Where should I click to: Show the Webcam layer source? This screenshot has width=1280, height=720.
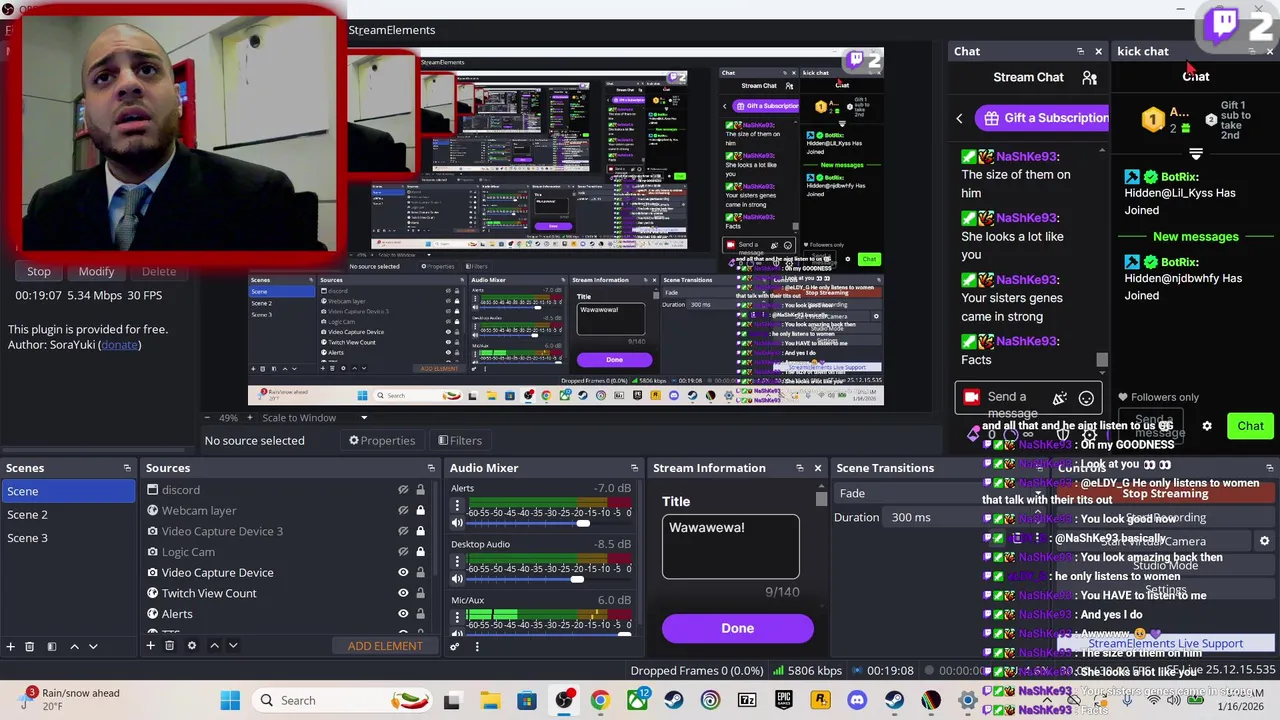click(x=403, y=511)
